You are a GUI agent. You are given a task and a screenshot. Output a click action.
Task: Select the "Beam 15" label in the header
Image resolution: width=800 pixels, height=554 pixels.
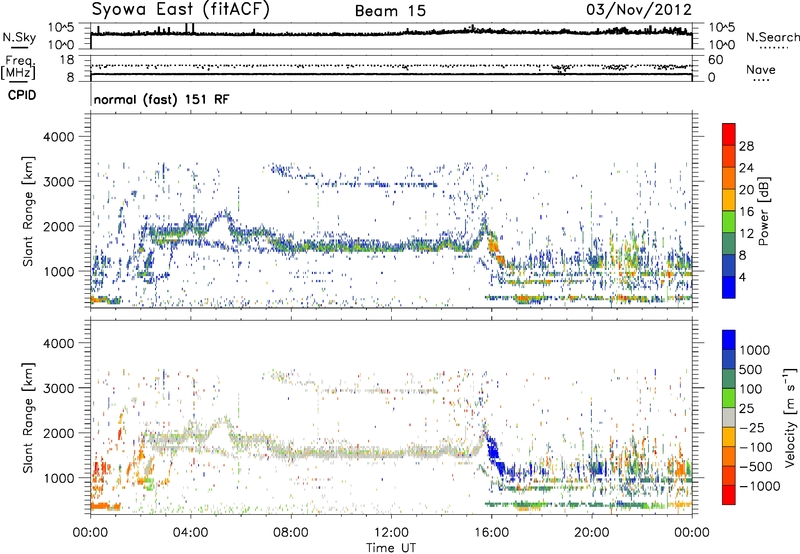390,11
